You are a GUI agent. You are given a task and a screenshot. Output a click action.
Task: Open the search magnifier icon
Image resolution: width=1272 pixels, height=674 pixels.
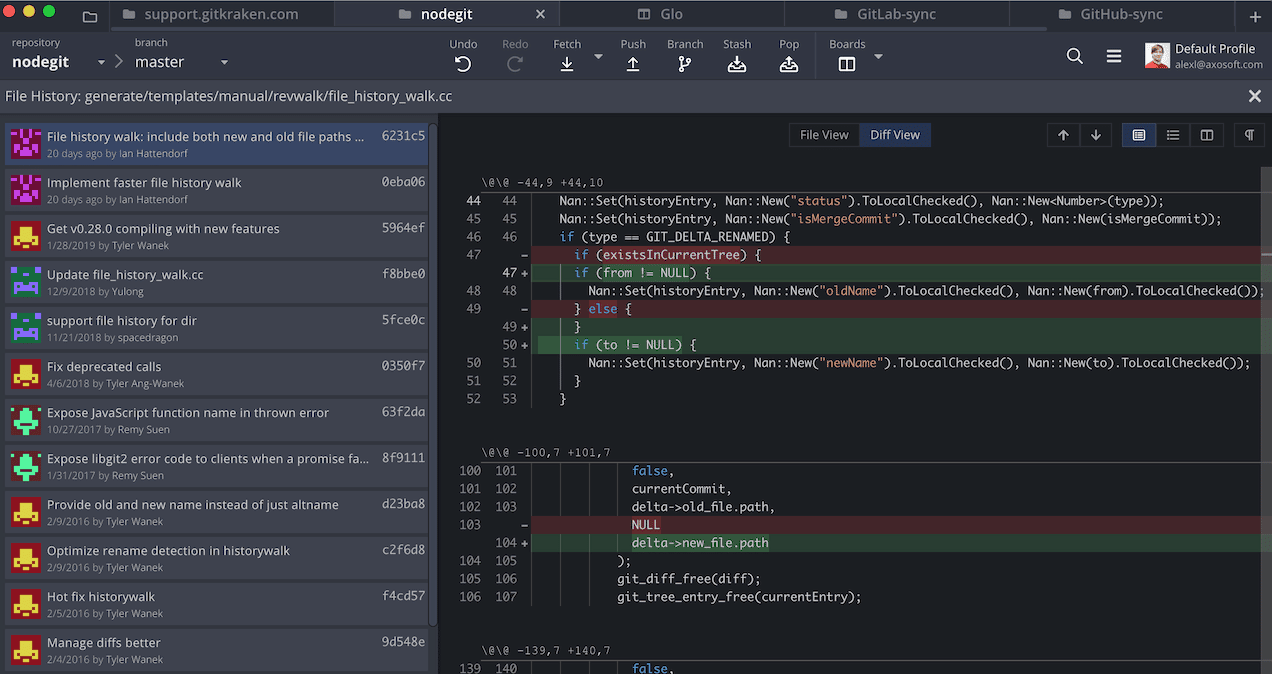click(1074, 56)
